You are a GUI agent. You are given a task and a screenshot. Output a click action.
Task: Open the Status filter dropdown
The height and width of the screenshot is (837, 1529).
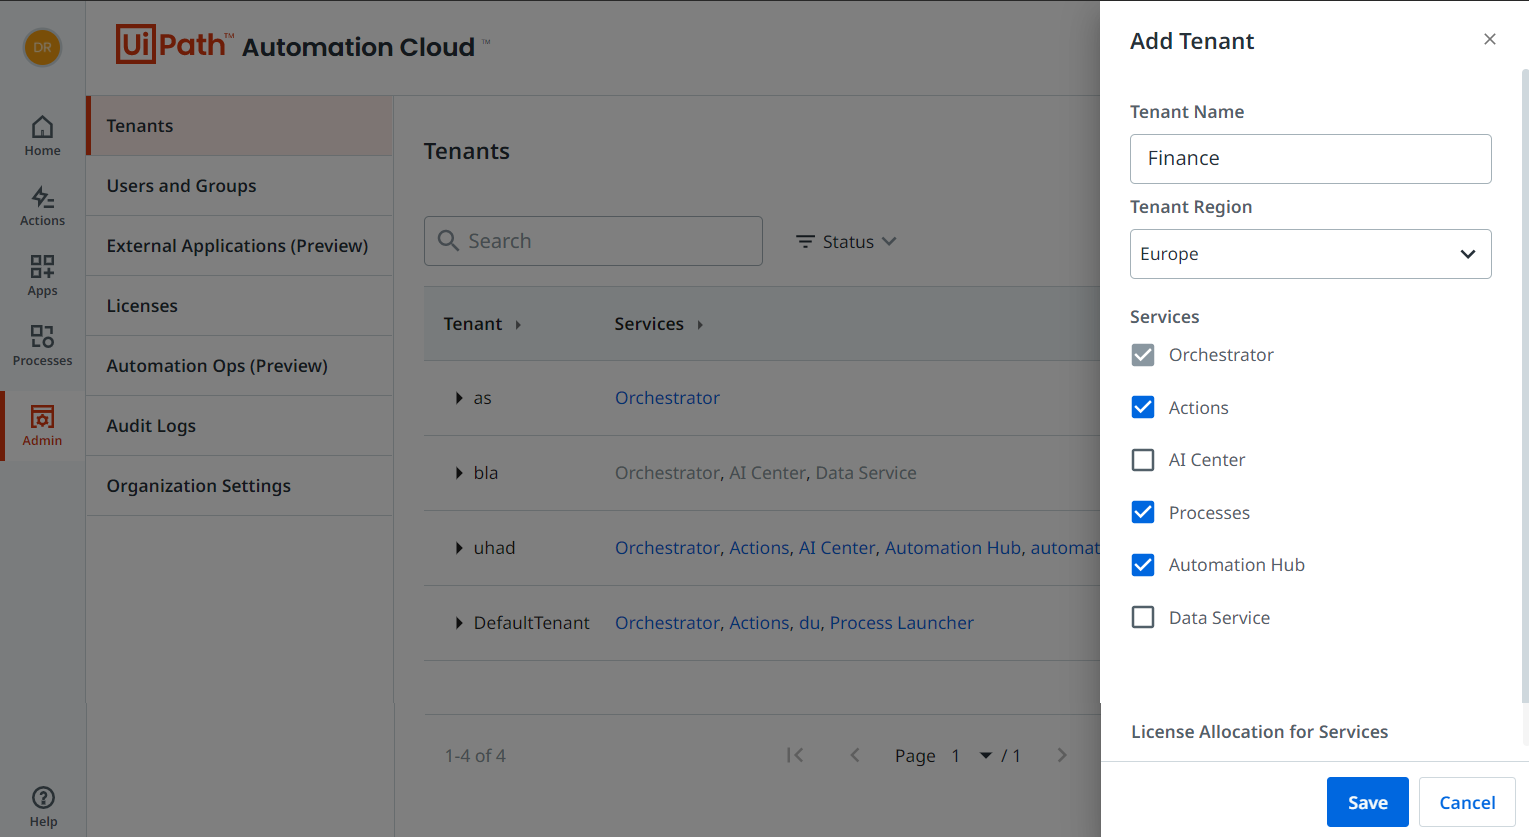tap(846, 241)
